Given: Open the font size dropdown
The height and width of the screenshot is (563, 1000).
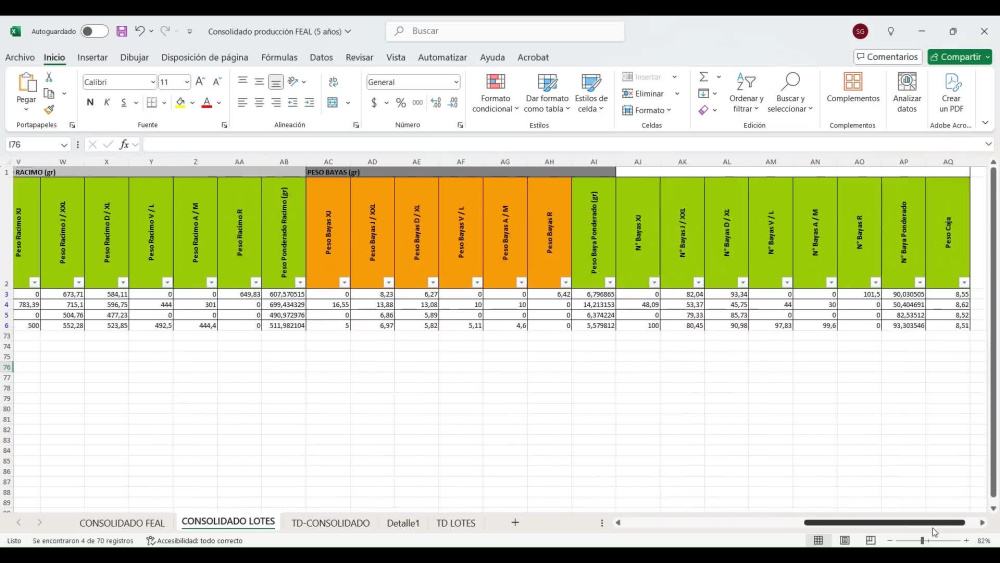Looking at the screenshot, I should tap(186, 82).
